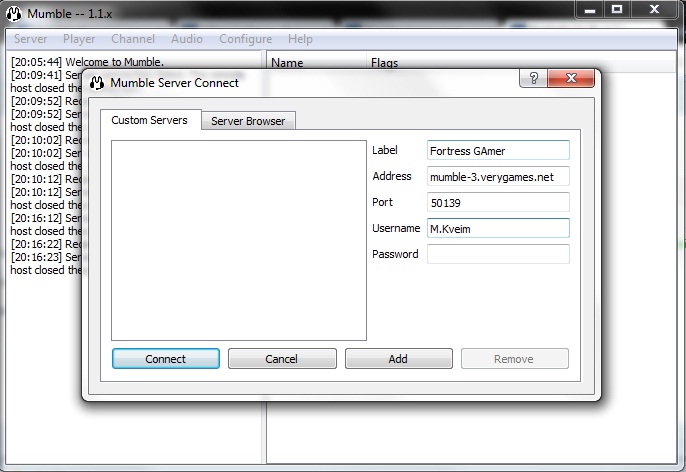Open the Server menu
686x472 pixels.
(x=30, y=39)
